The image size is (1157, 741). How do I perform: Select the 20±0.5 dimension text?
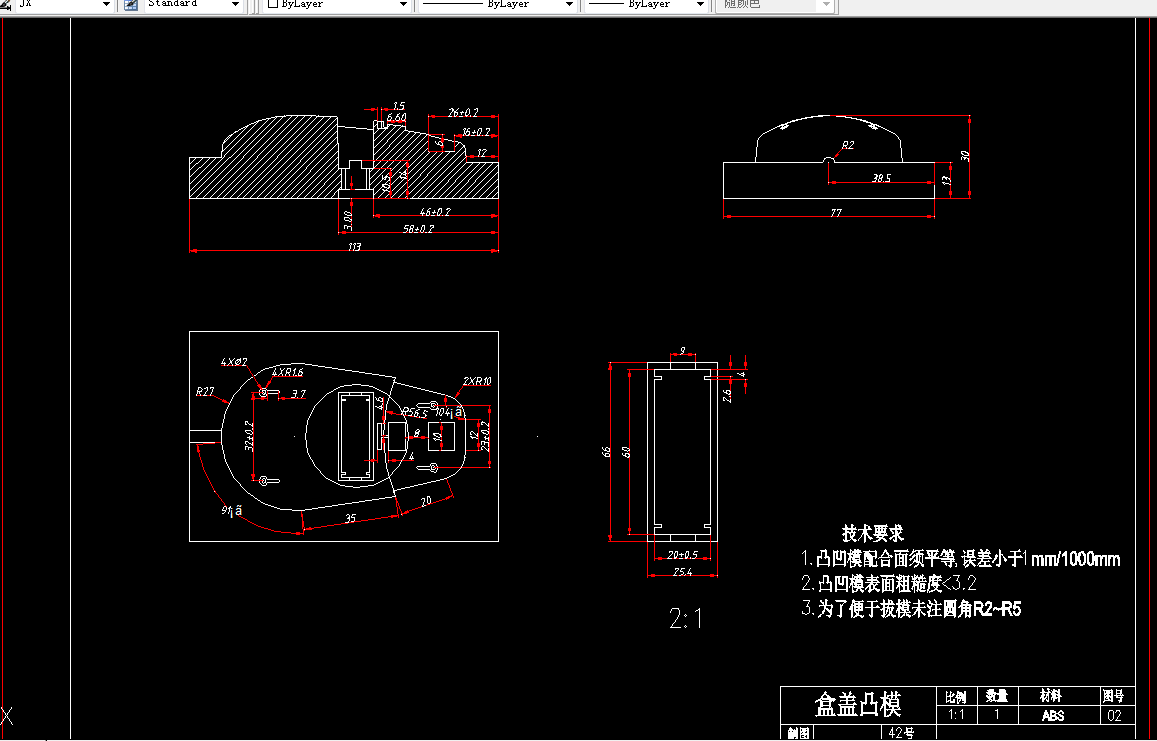click(683, 555)
